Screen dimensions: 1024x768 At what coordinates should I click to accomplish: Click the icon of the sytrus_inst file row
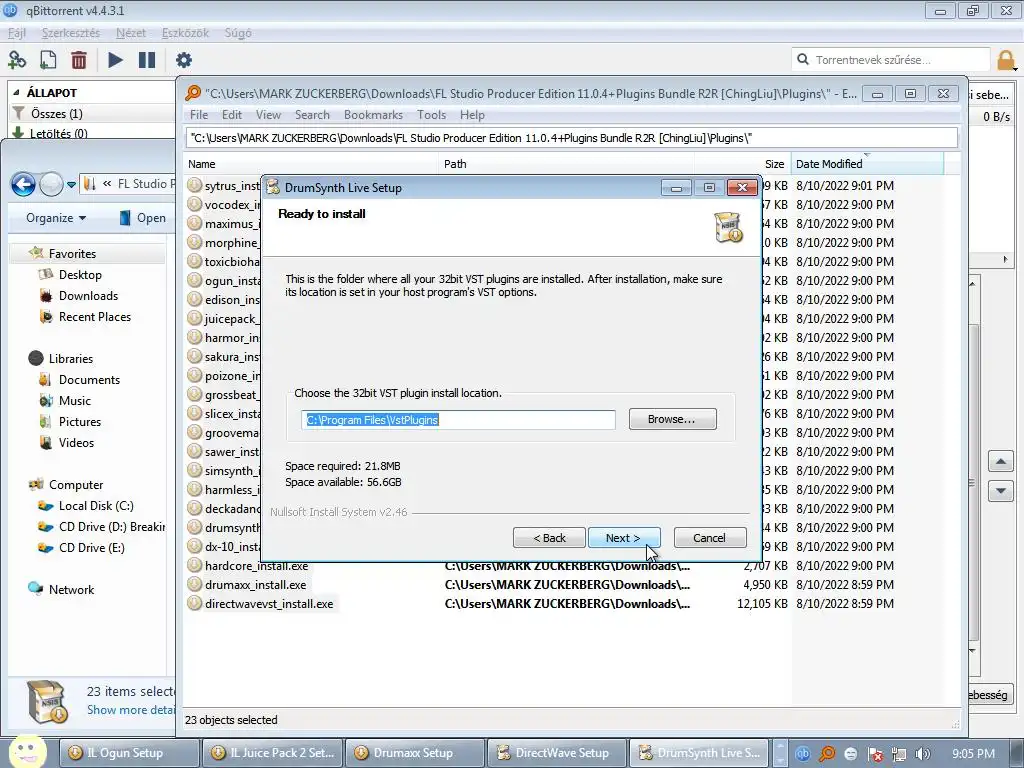194,185
